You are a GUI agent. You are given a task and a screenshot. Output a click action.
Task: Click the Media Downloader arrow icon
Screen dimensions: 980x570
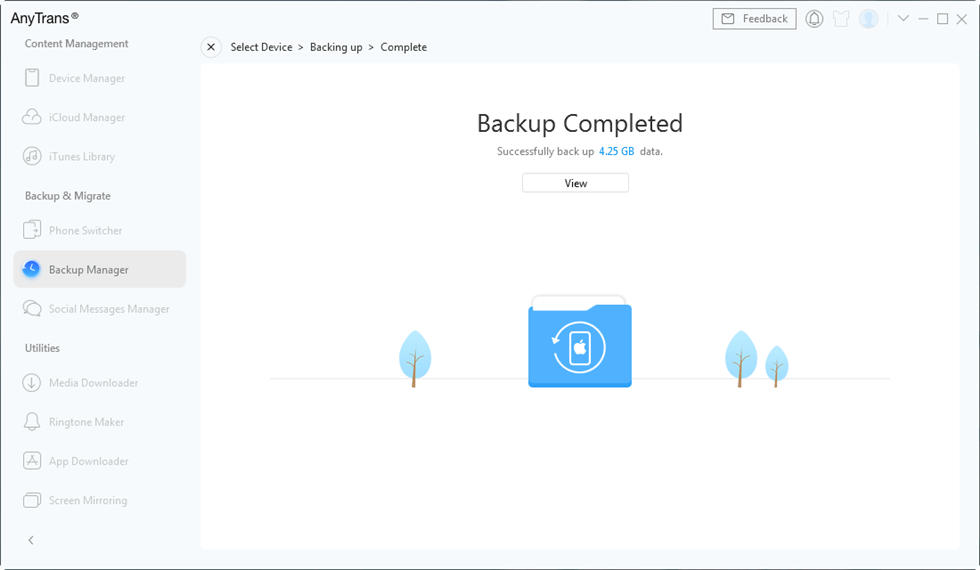tap(32, 382)
